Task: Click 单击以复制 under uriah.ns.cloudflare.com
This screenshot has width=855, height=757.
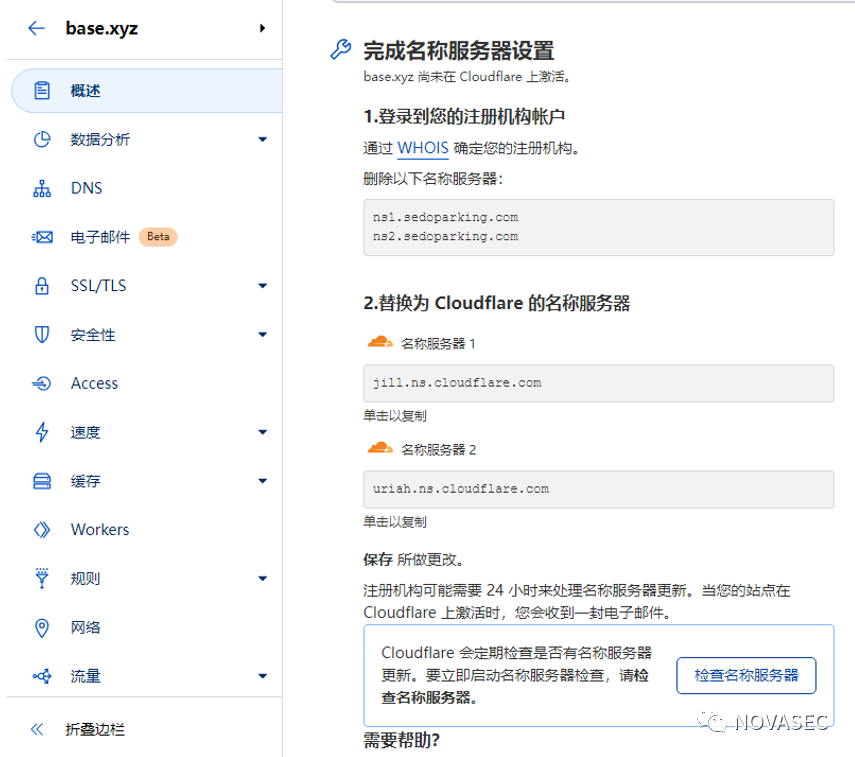Action: [395, 522]
